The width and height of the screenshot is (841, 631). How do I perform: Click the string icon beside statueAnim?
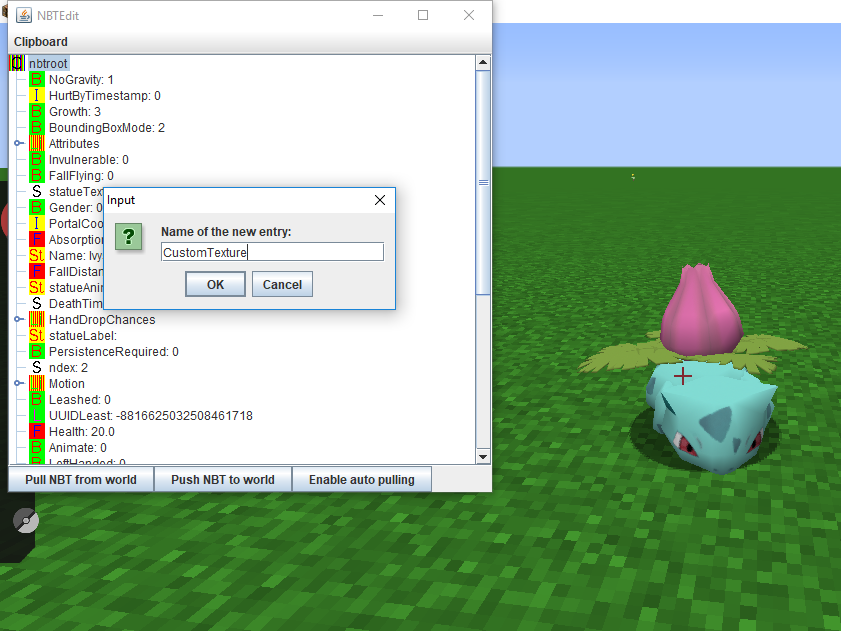36,288
